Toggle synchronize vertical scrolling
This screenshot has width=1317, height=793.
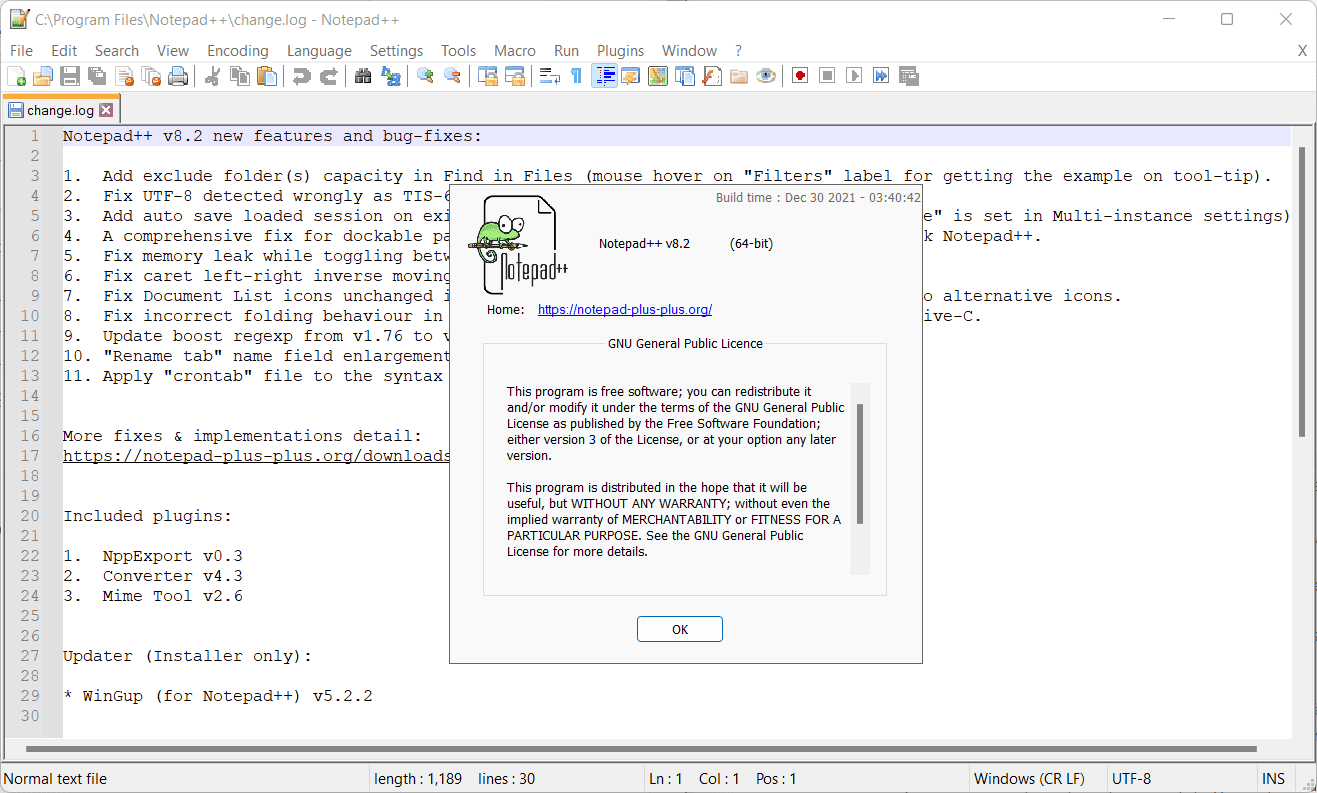pyautogui.click(x=487, y=76)
